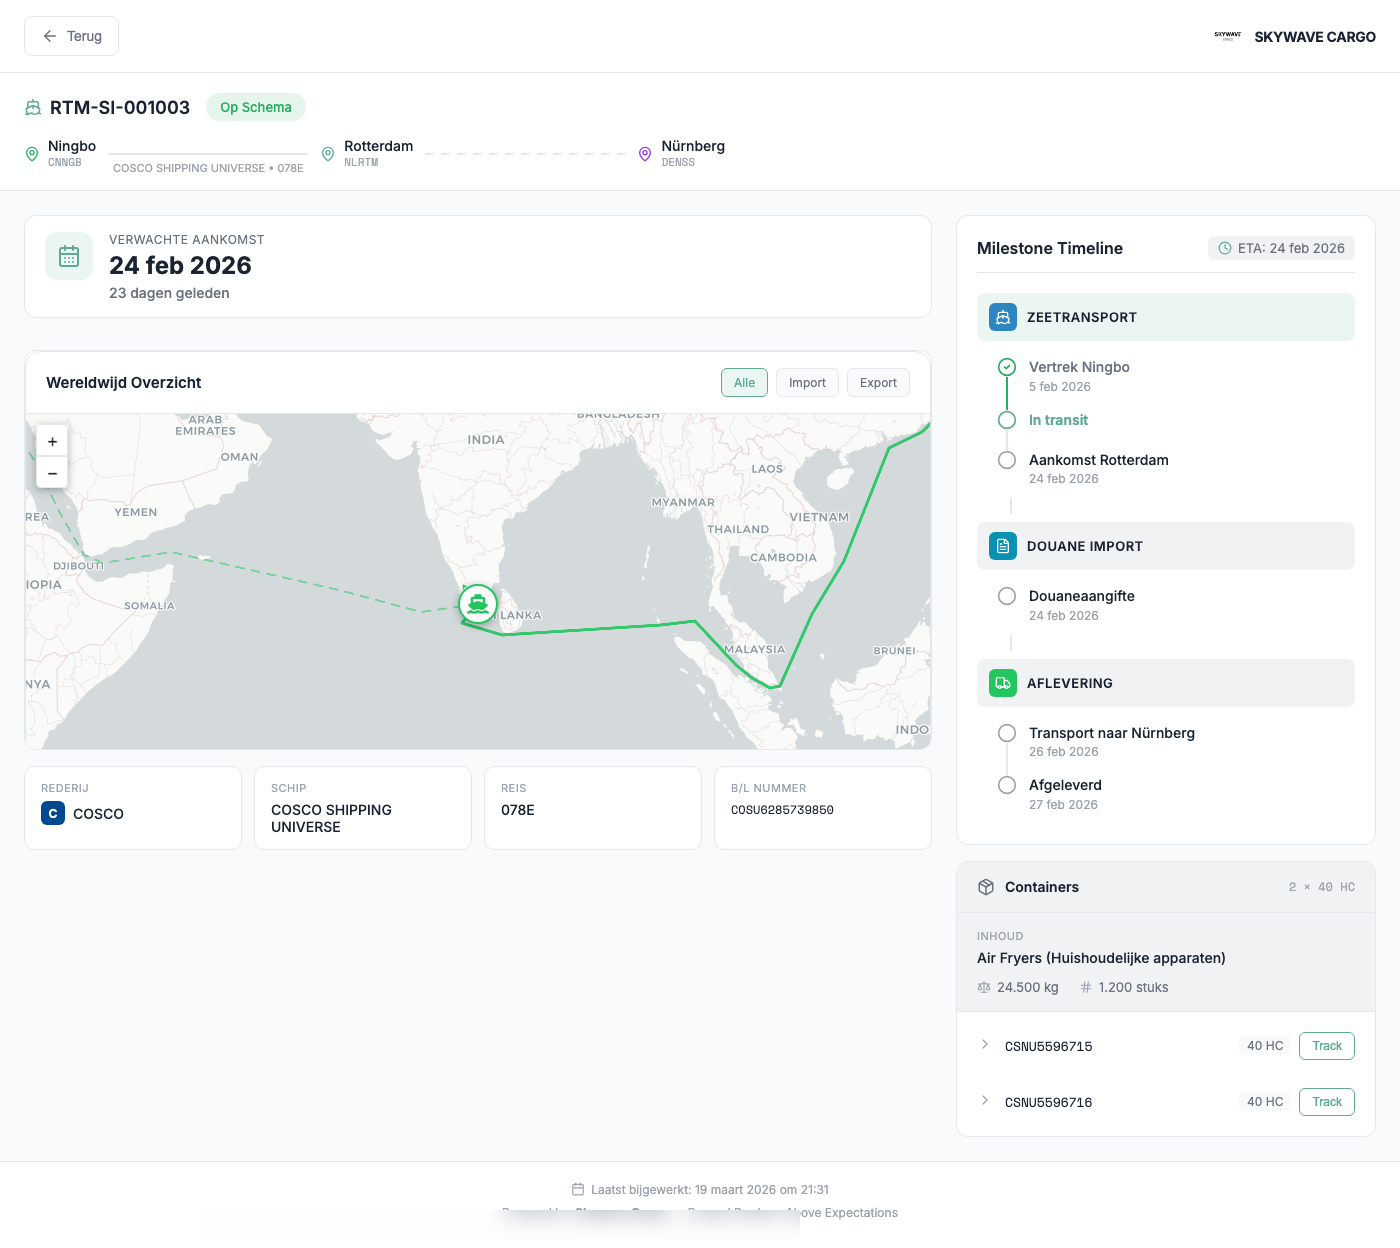
Task: Click the Skywave Cargo logo
Action: [1227, 37]
